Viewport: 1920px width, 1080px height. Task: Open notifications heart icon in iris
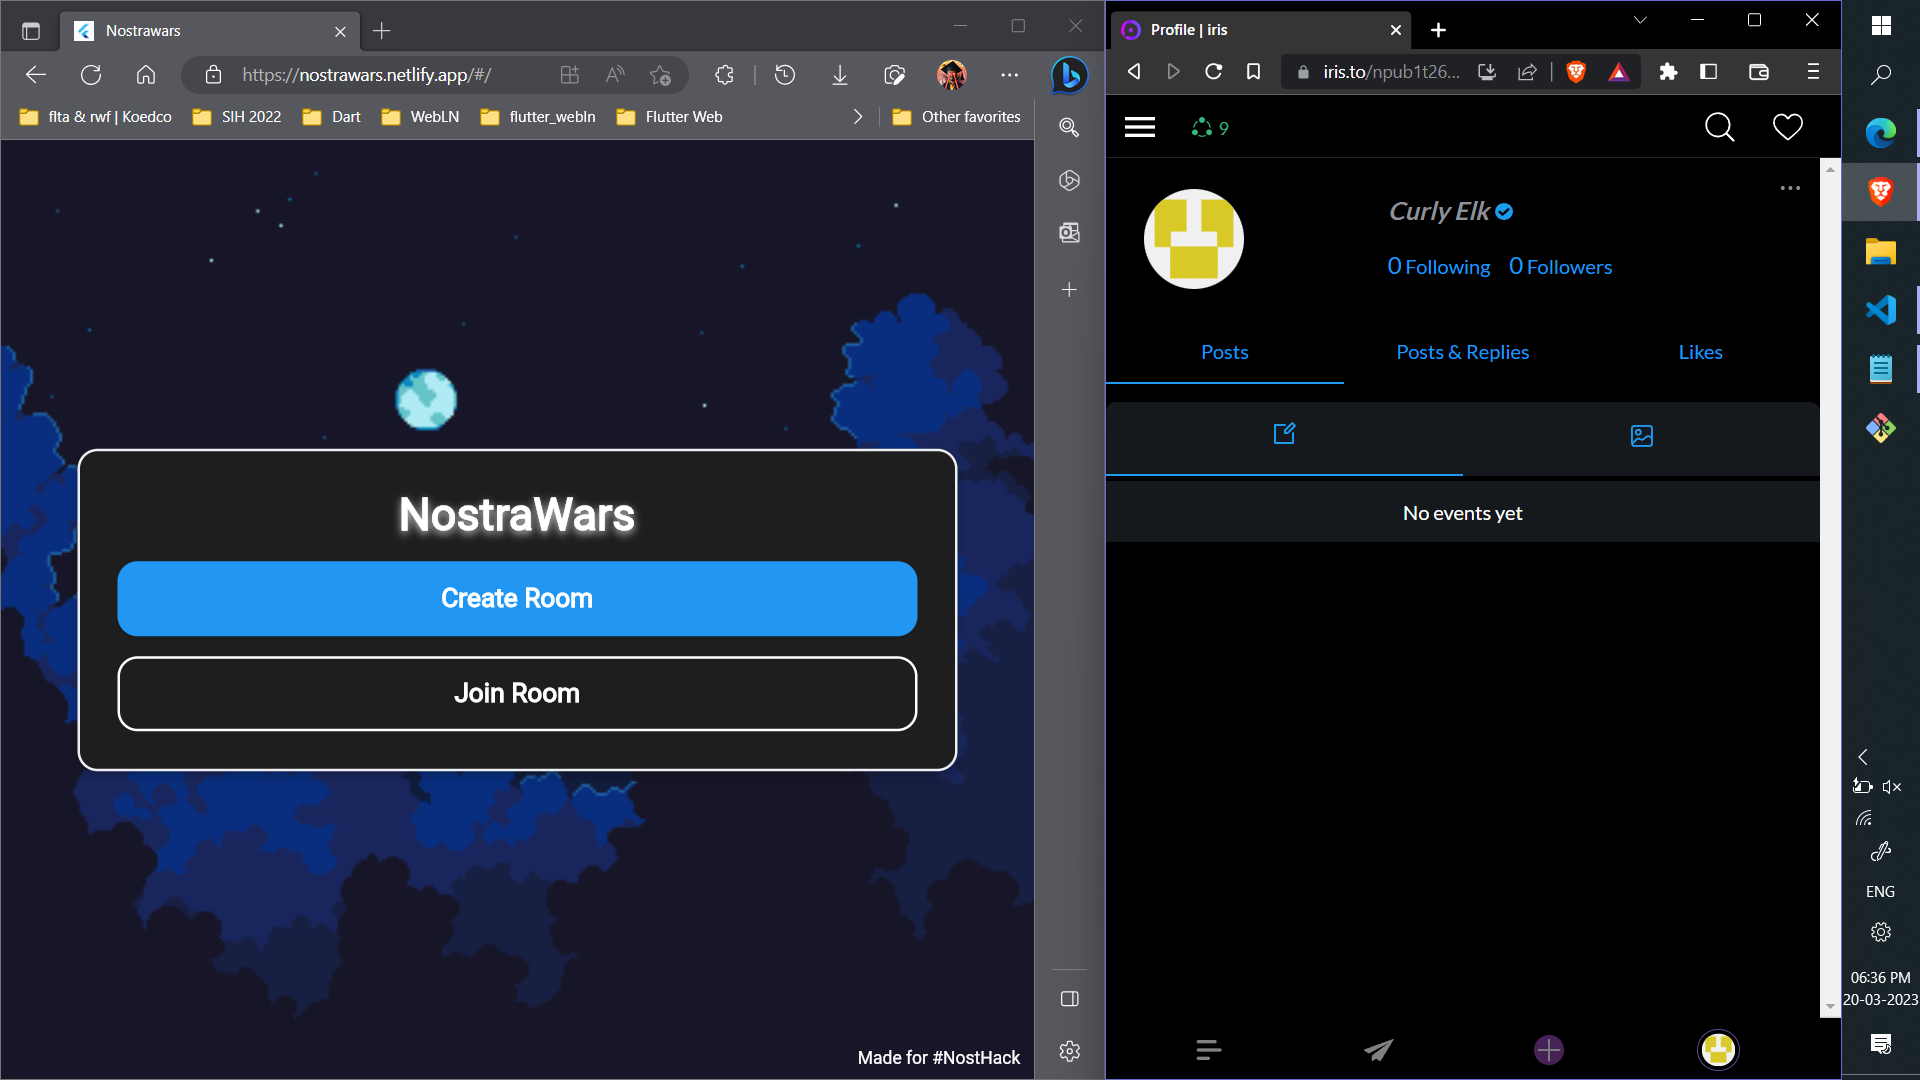click(x=1787, y=127)
